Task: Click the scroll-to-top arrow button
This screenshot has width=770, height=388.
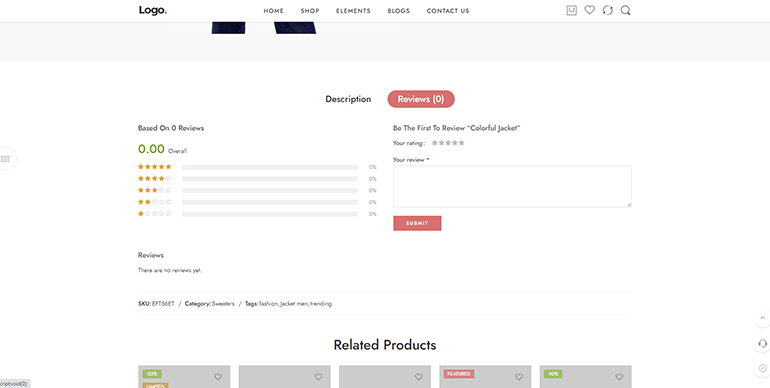Action: (762, 318)
